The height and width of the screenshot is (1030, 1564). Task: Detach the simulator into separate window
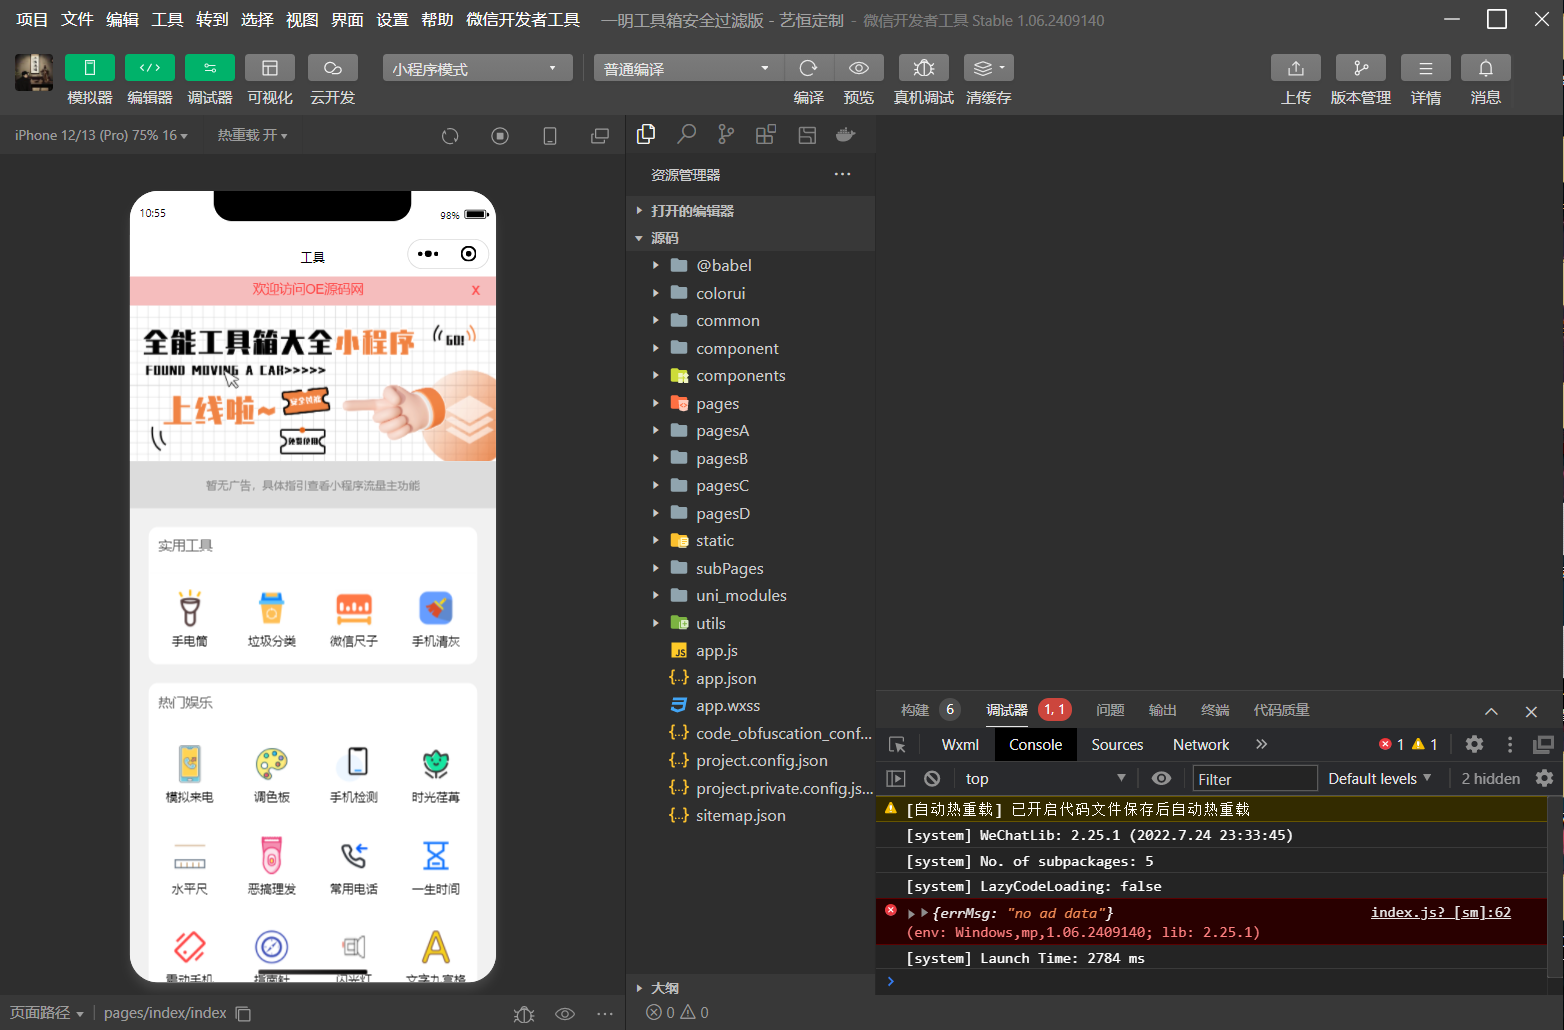[600, 136]
